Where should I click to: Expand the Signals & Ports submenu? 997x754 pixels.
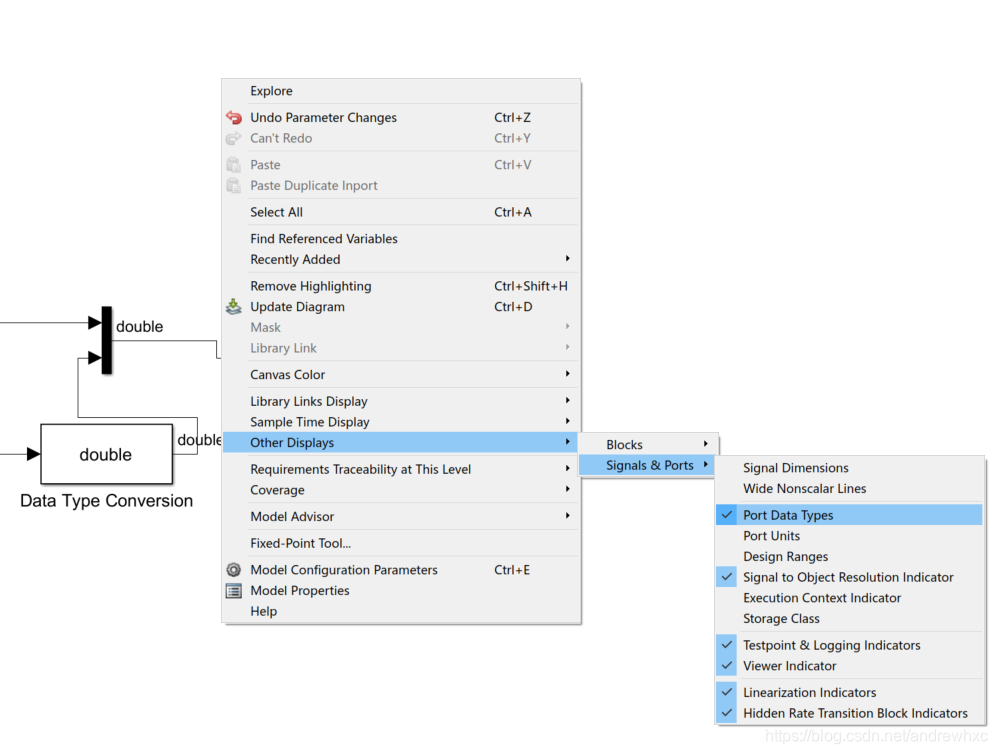(x=648, y=465)
